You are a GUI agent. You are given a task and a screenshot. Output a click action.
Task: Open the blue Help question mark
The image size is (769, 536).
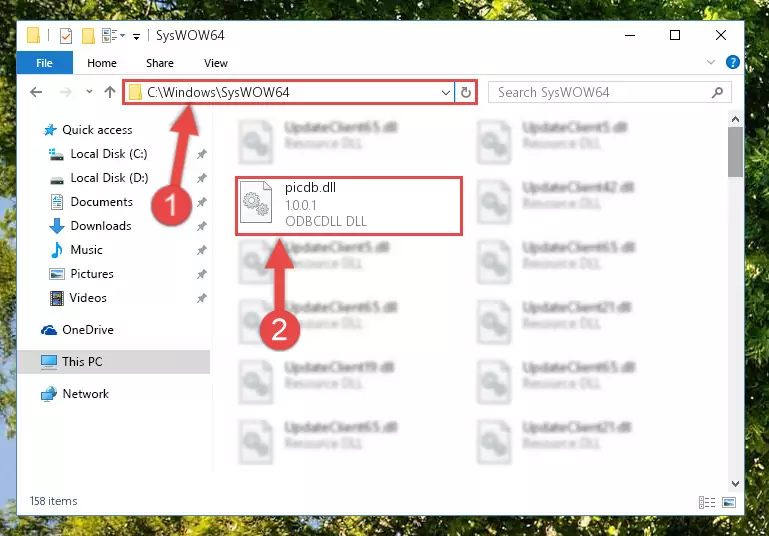tap(733, 62)
